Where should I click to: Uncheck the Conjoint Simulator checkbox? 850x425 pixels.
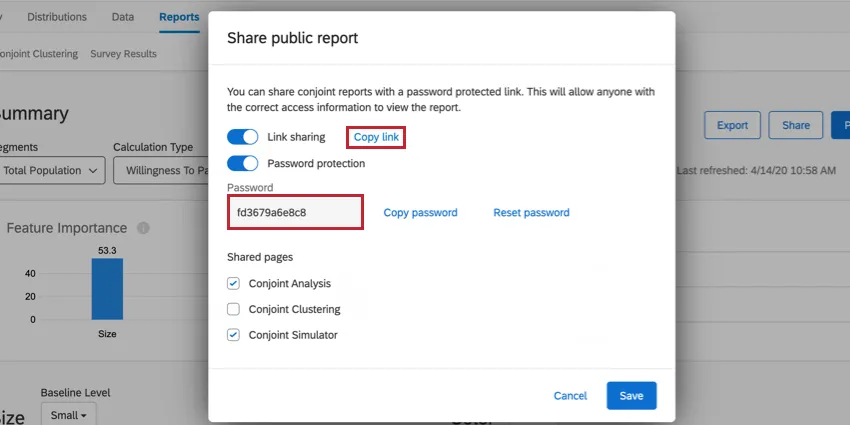pyautogui.click(x=234, y=335)
